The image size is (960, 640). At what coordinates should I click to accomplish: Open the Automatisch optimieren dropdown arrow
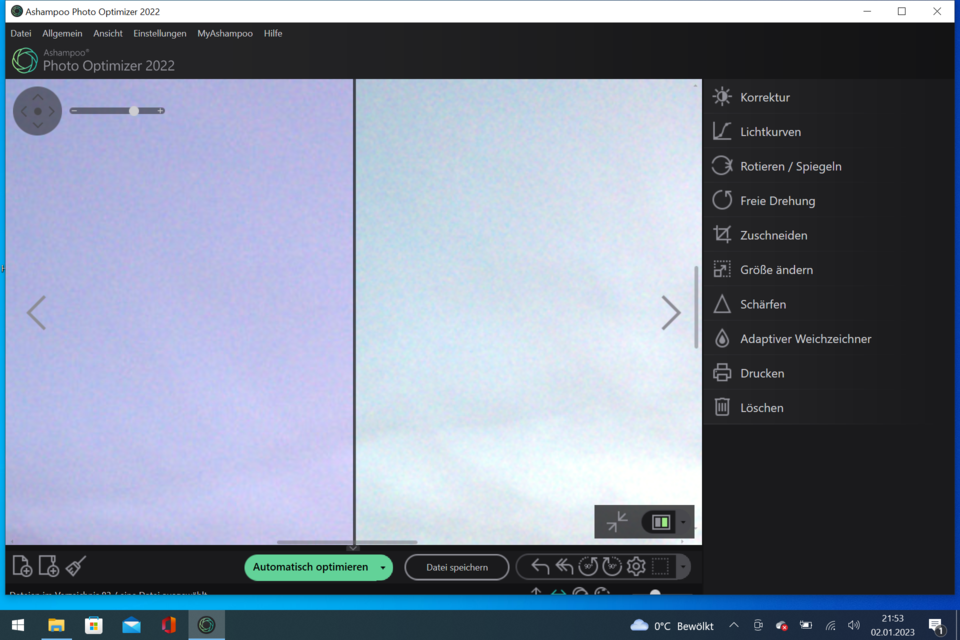coord(382,567)
